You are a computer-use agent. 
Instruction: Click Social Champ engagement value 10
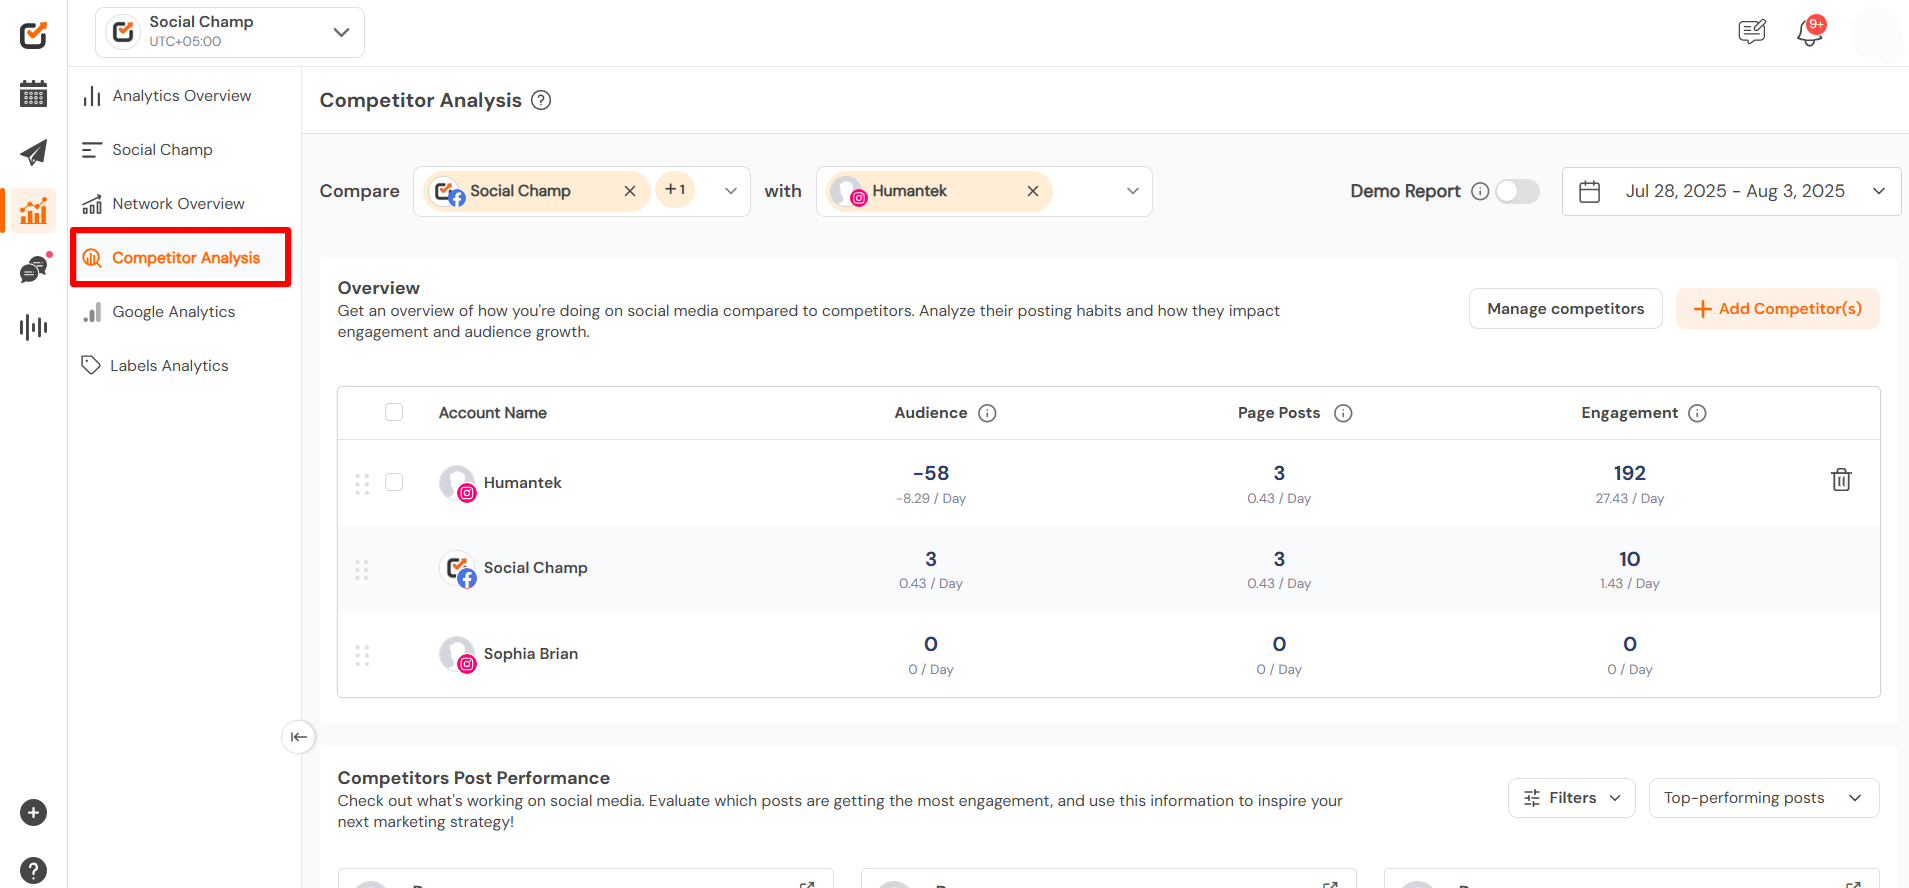point(1629,559)
